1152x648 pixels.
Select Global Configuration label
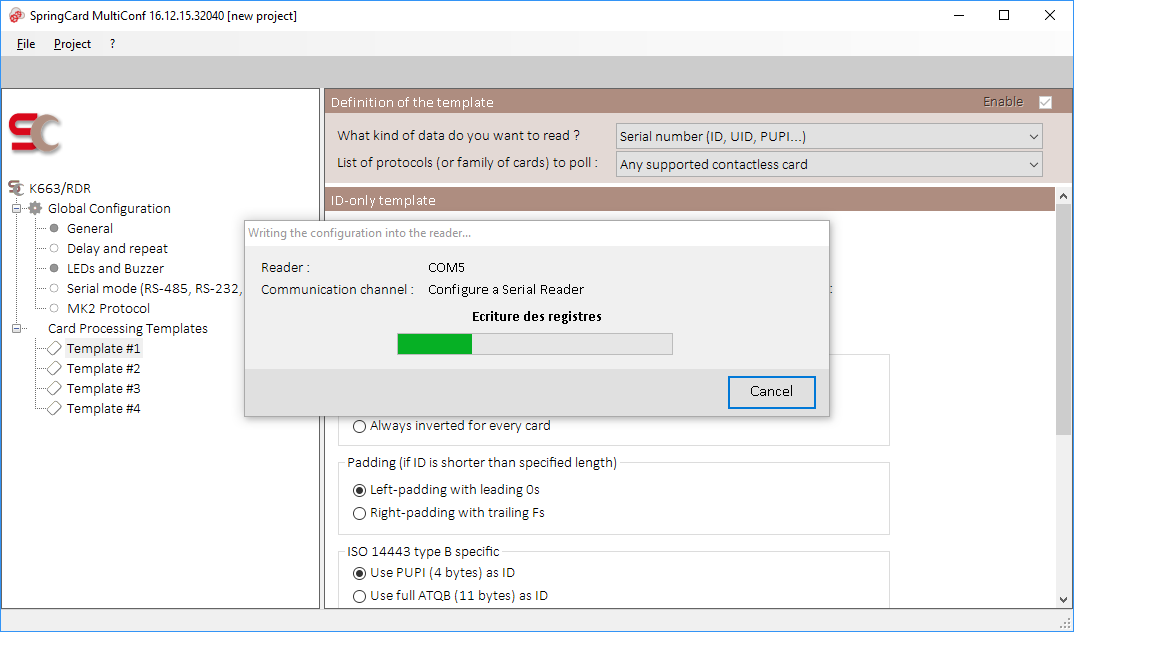pos(109,209)
